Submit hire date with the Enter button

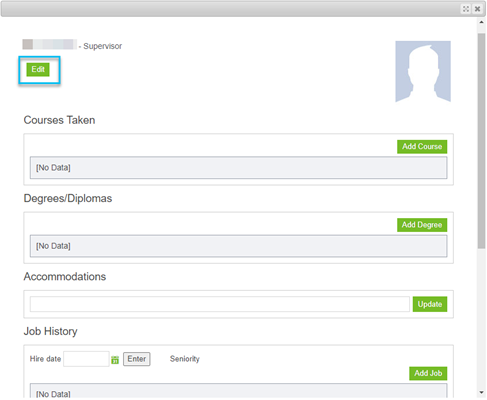coord(137,359)
